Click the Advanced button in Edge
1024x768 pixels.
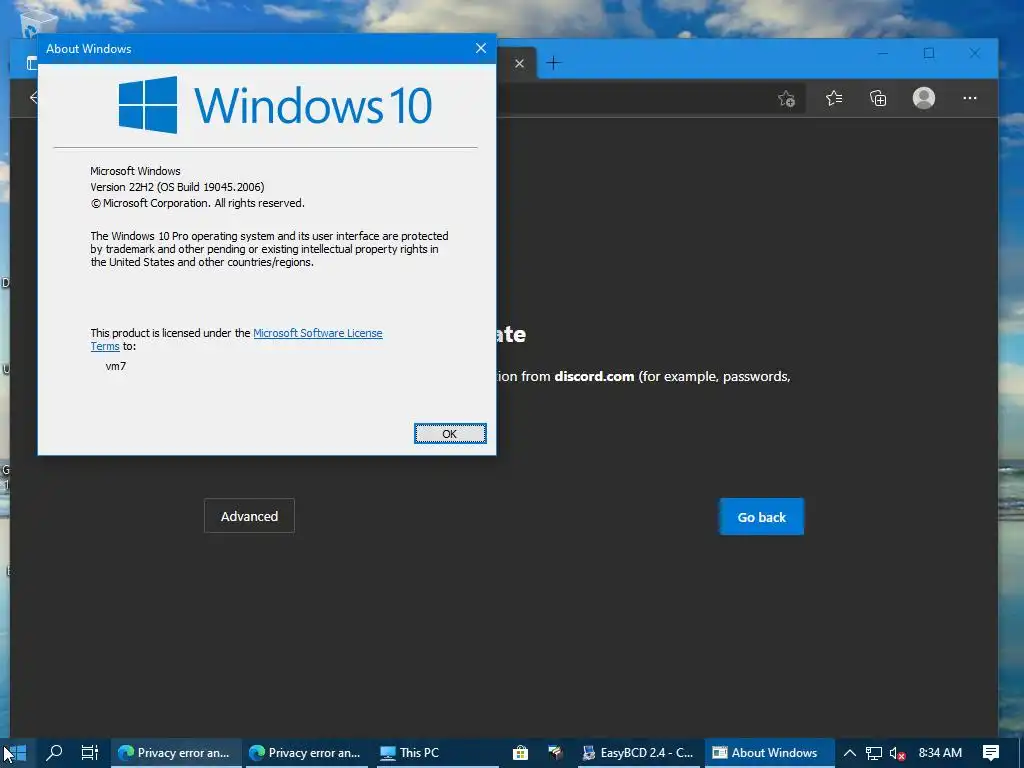coord(249,516)
